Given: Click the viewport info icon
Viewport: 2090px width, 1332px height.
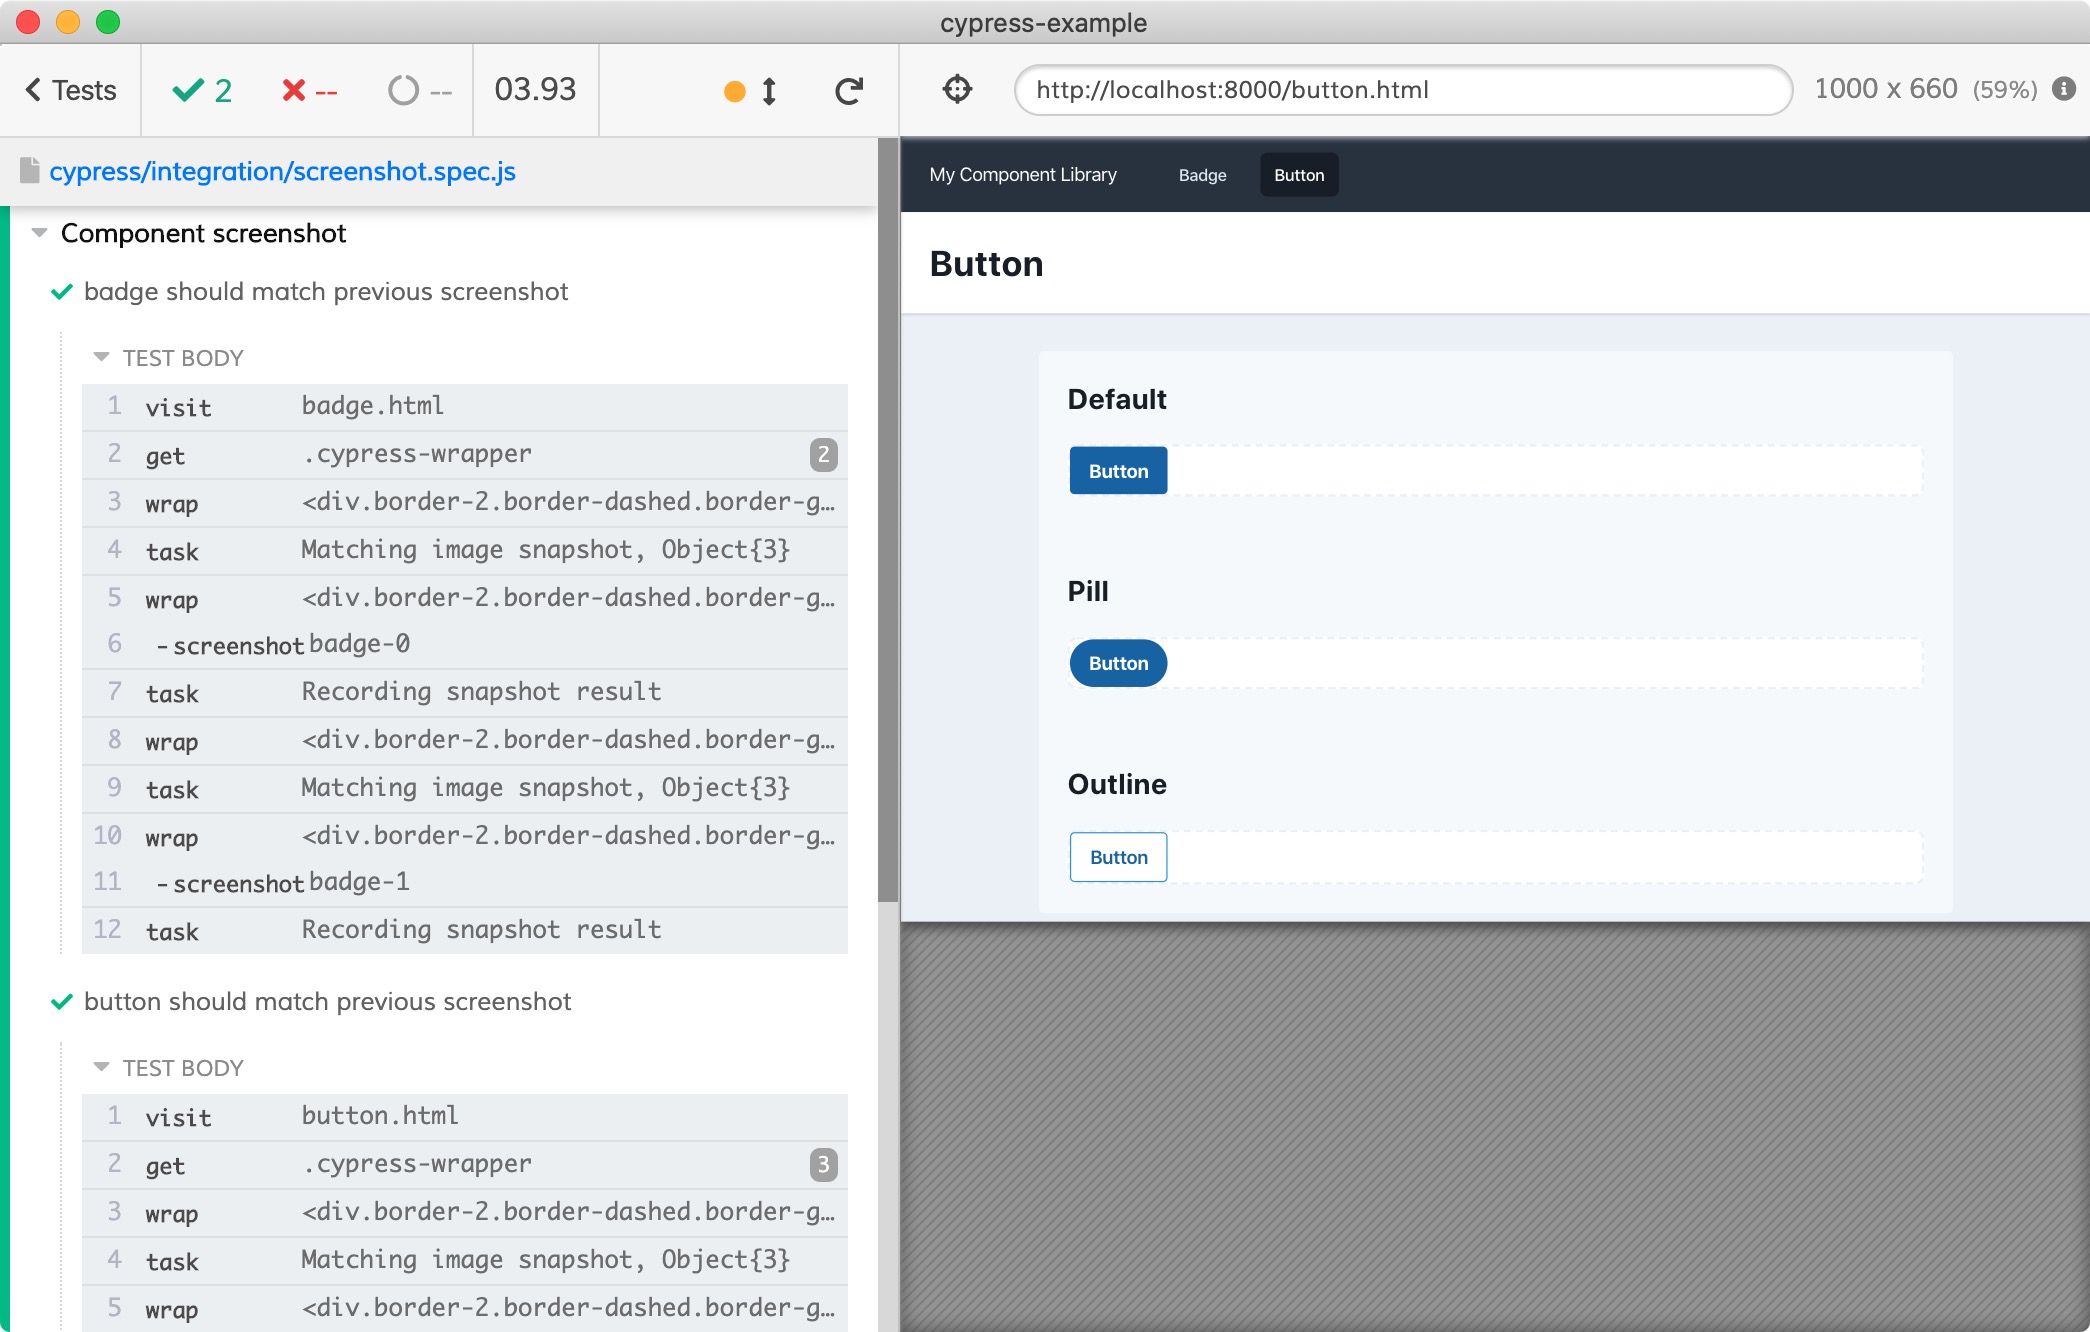Looking at the screenshot, I should click(2064, 89).
